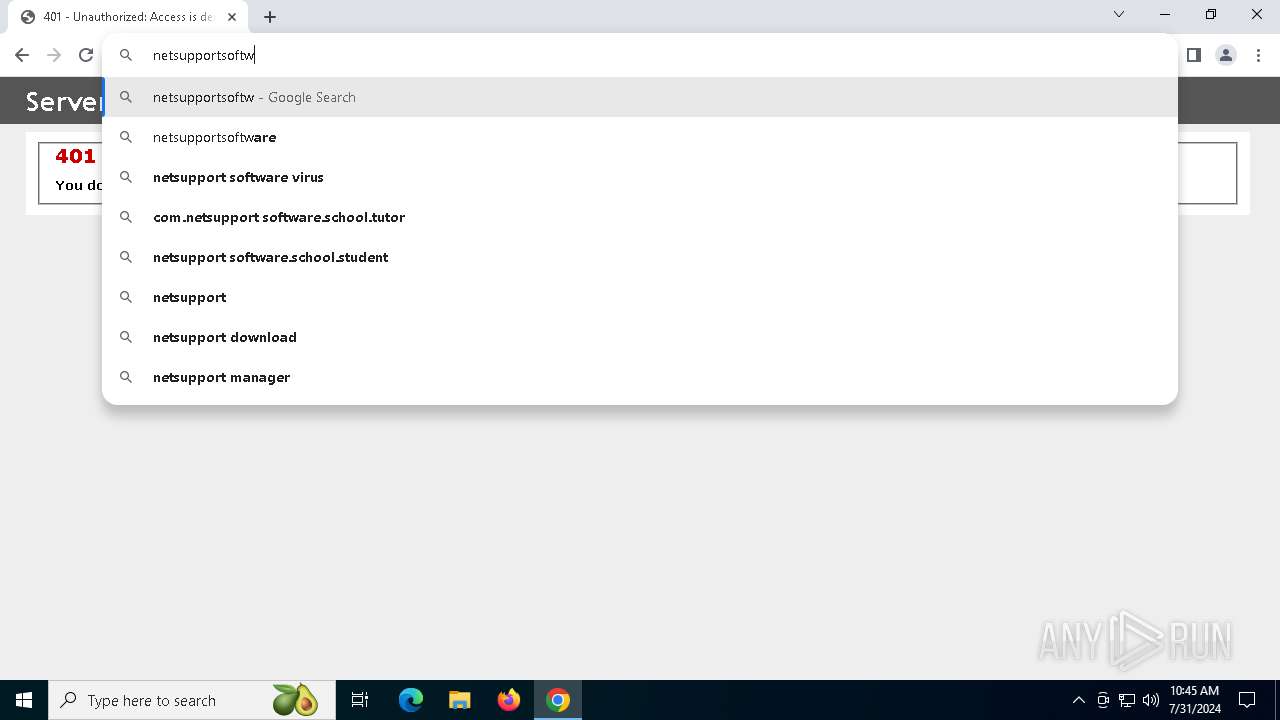The width and height of the screenshot is (1280, 720).
Task: Open the Windows Start menu
Action: pos(24,700)
